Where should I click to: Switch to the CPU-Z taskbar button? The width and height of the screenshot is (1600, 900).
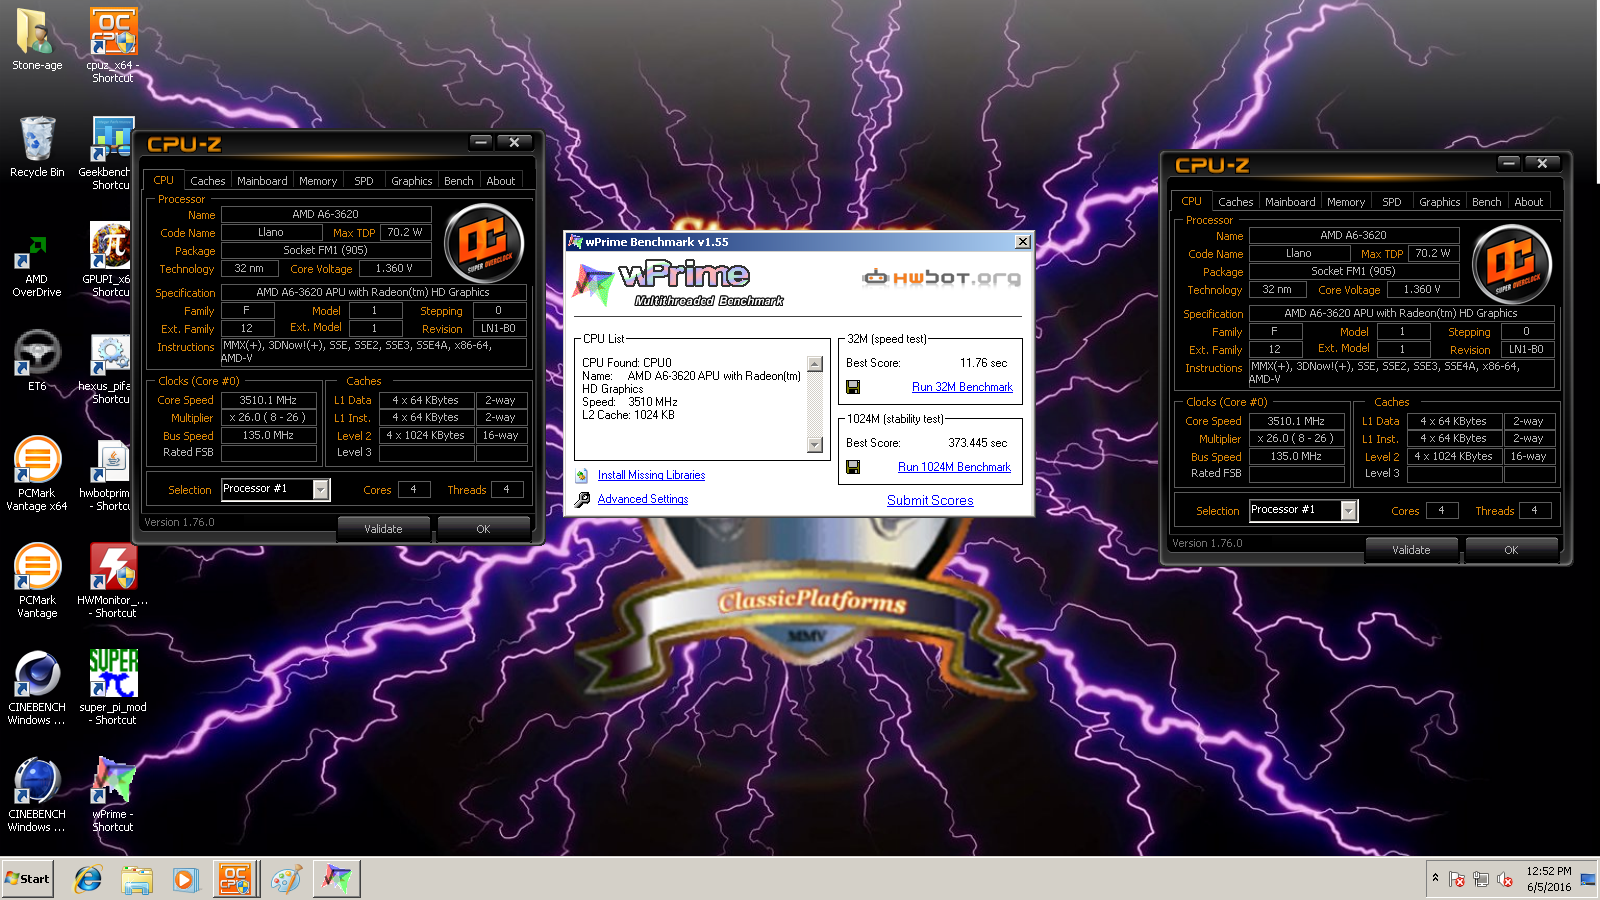coord(235,879)
